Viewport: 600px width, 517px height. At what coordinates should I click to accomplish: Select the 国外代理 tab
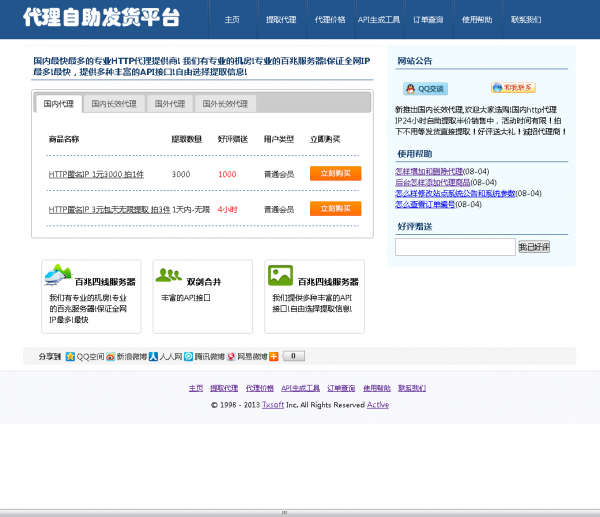click(x=171, y=103)
